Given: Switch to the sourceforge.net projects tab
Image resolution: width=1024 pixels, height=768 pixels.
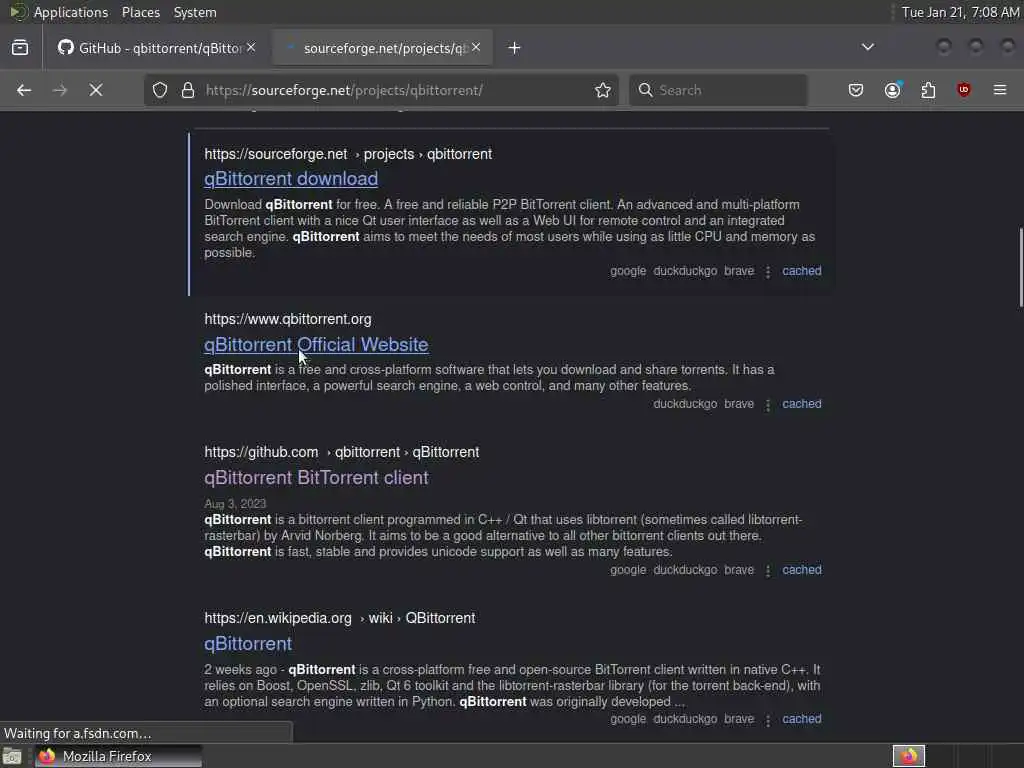Looking at the screenshot, I should [383, 48].
